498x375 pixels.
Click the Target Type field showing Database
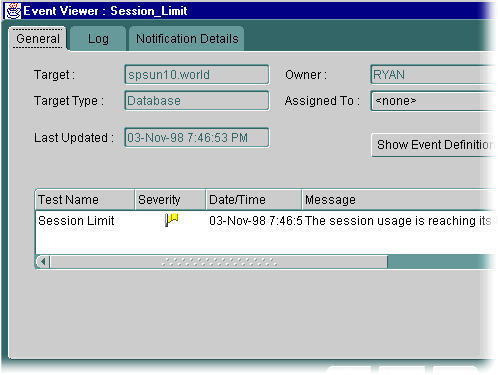tap(197, 100)
